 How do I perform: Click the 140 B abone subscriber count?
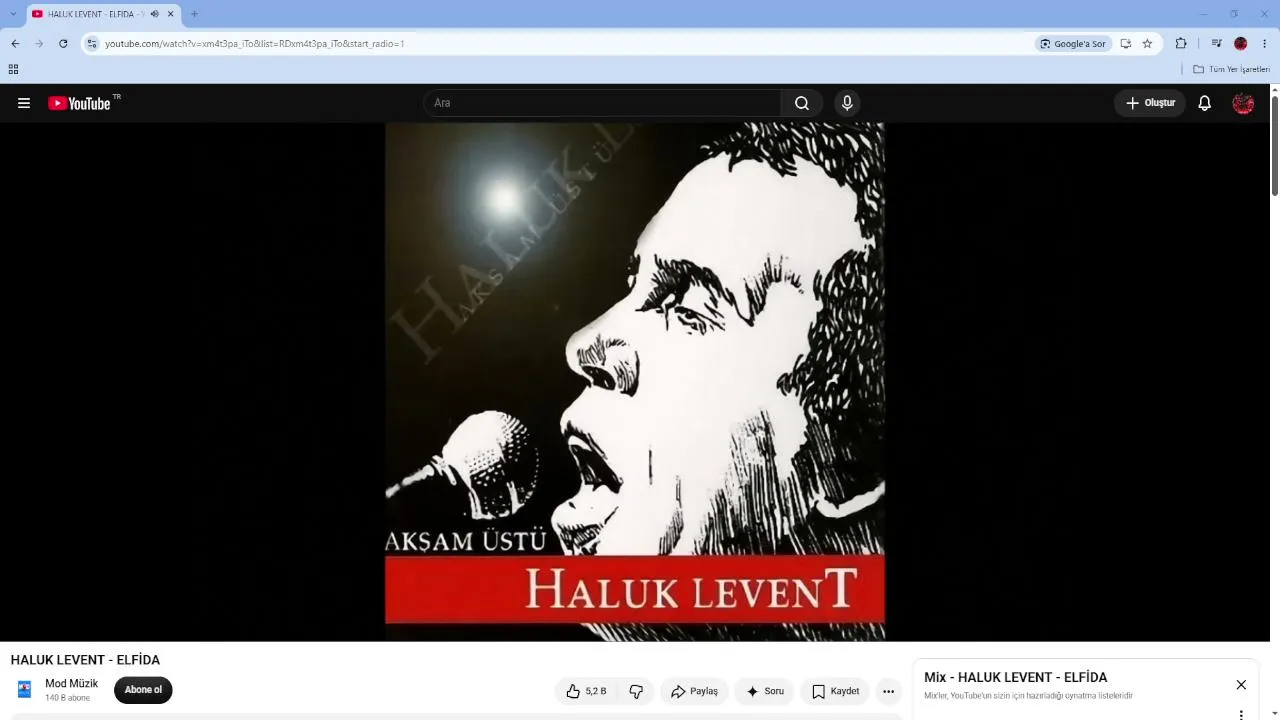point(67,698)
